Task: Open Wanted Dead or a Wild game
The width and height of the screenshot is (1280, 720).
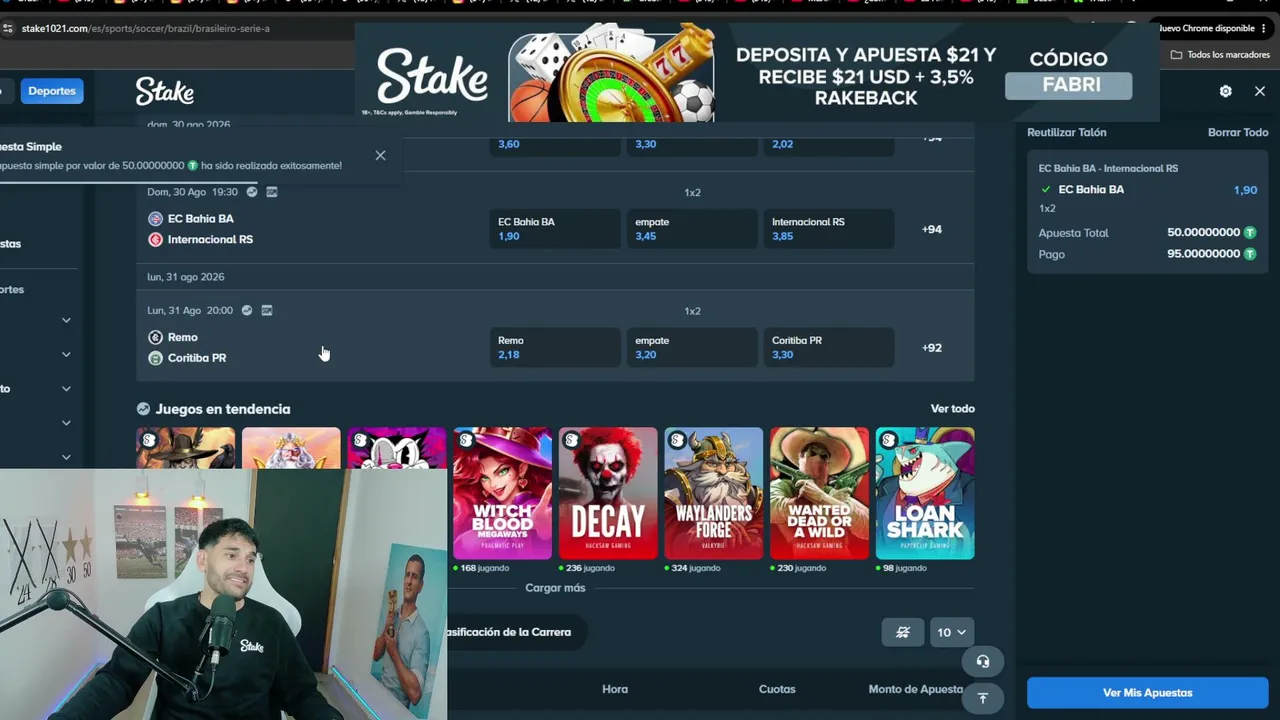Action: pos(819,493)
